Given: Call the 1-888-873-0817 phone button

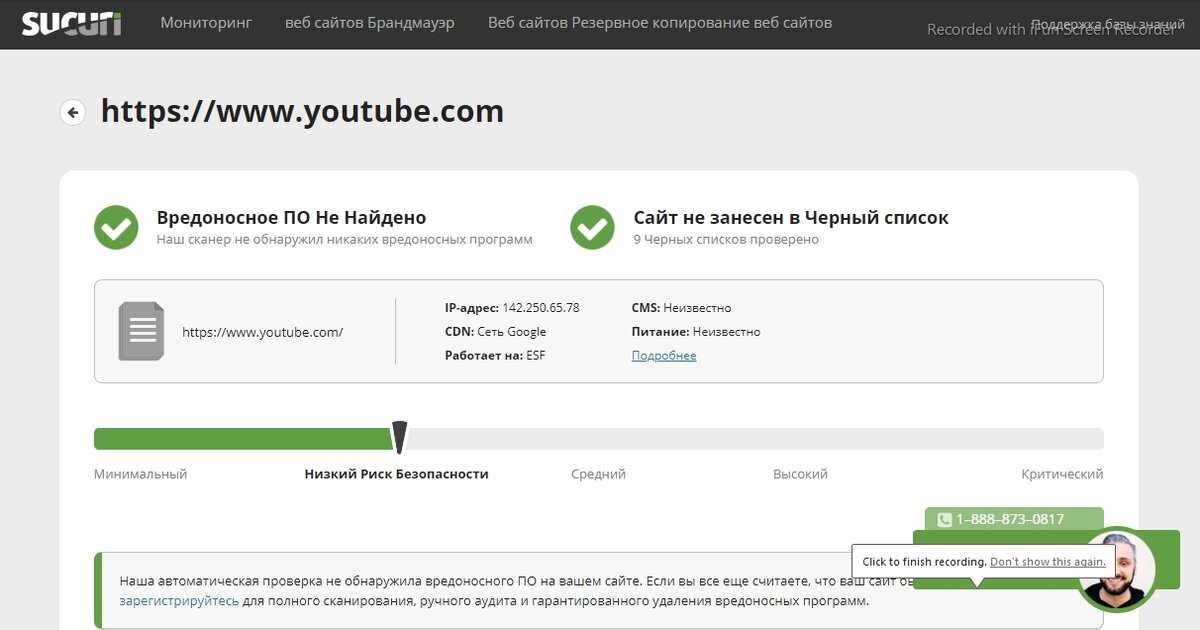Looking at the screenshot, I should tap(1014, 519).
